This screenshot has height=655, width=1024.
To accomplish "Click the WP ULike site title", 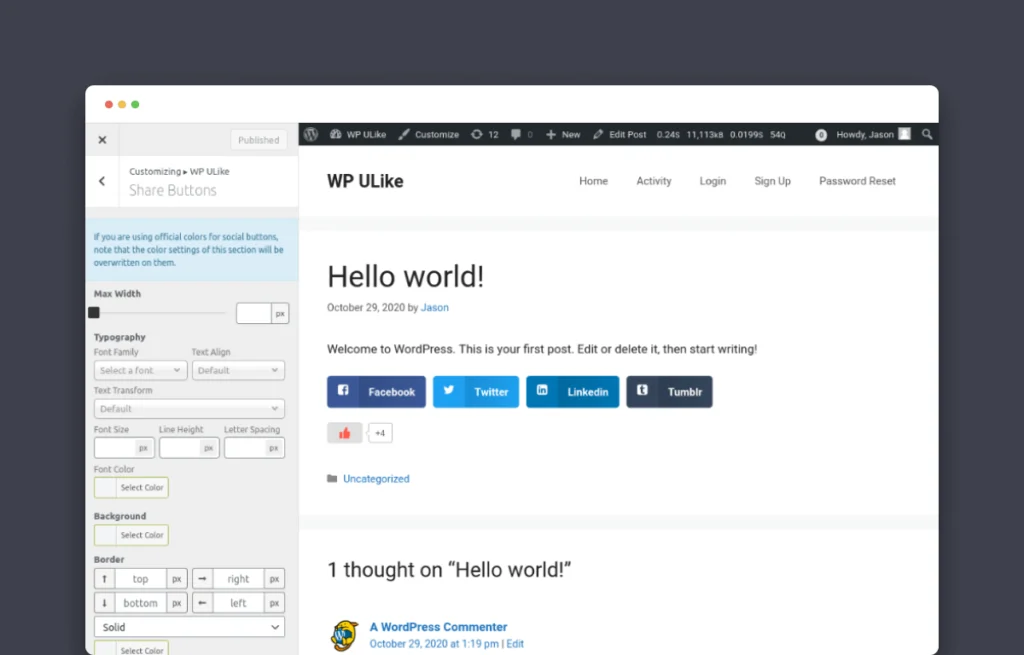I will (365, 181).
